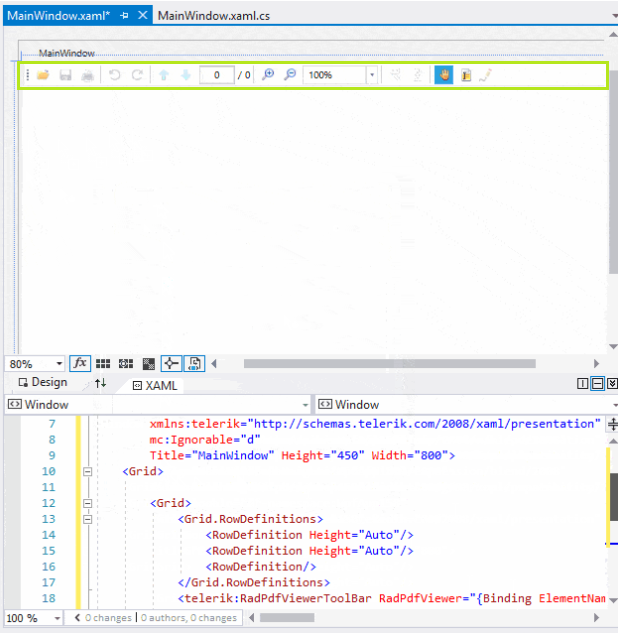Toggle snapping to snaplines button
The image size is (618, 634).
[x=171, y=364]
